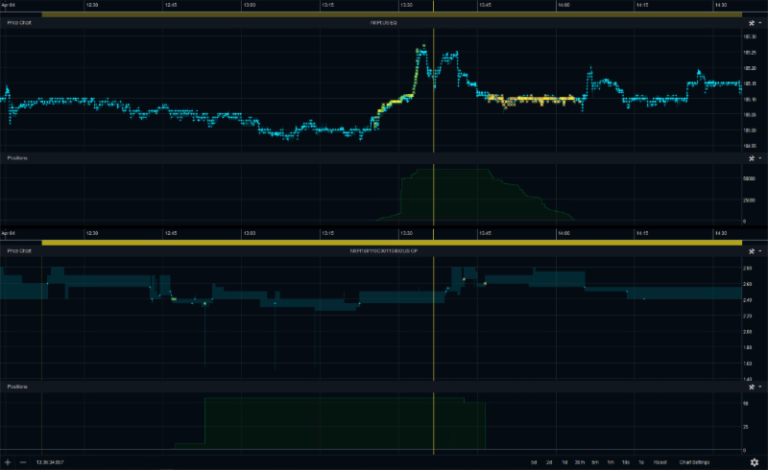Click the tools icon on lower Positions panel header

(751, 386)
